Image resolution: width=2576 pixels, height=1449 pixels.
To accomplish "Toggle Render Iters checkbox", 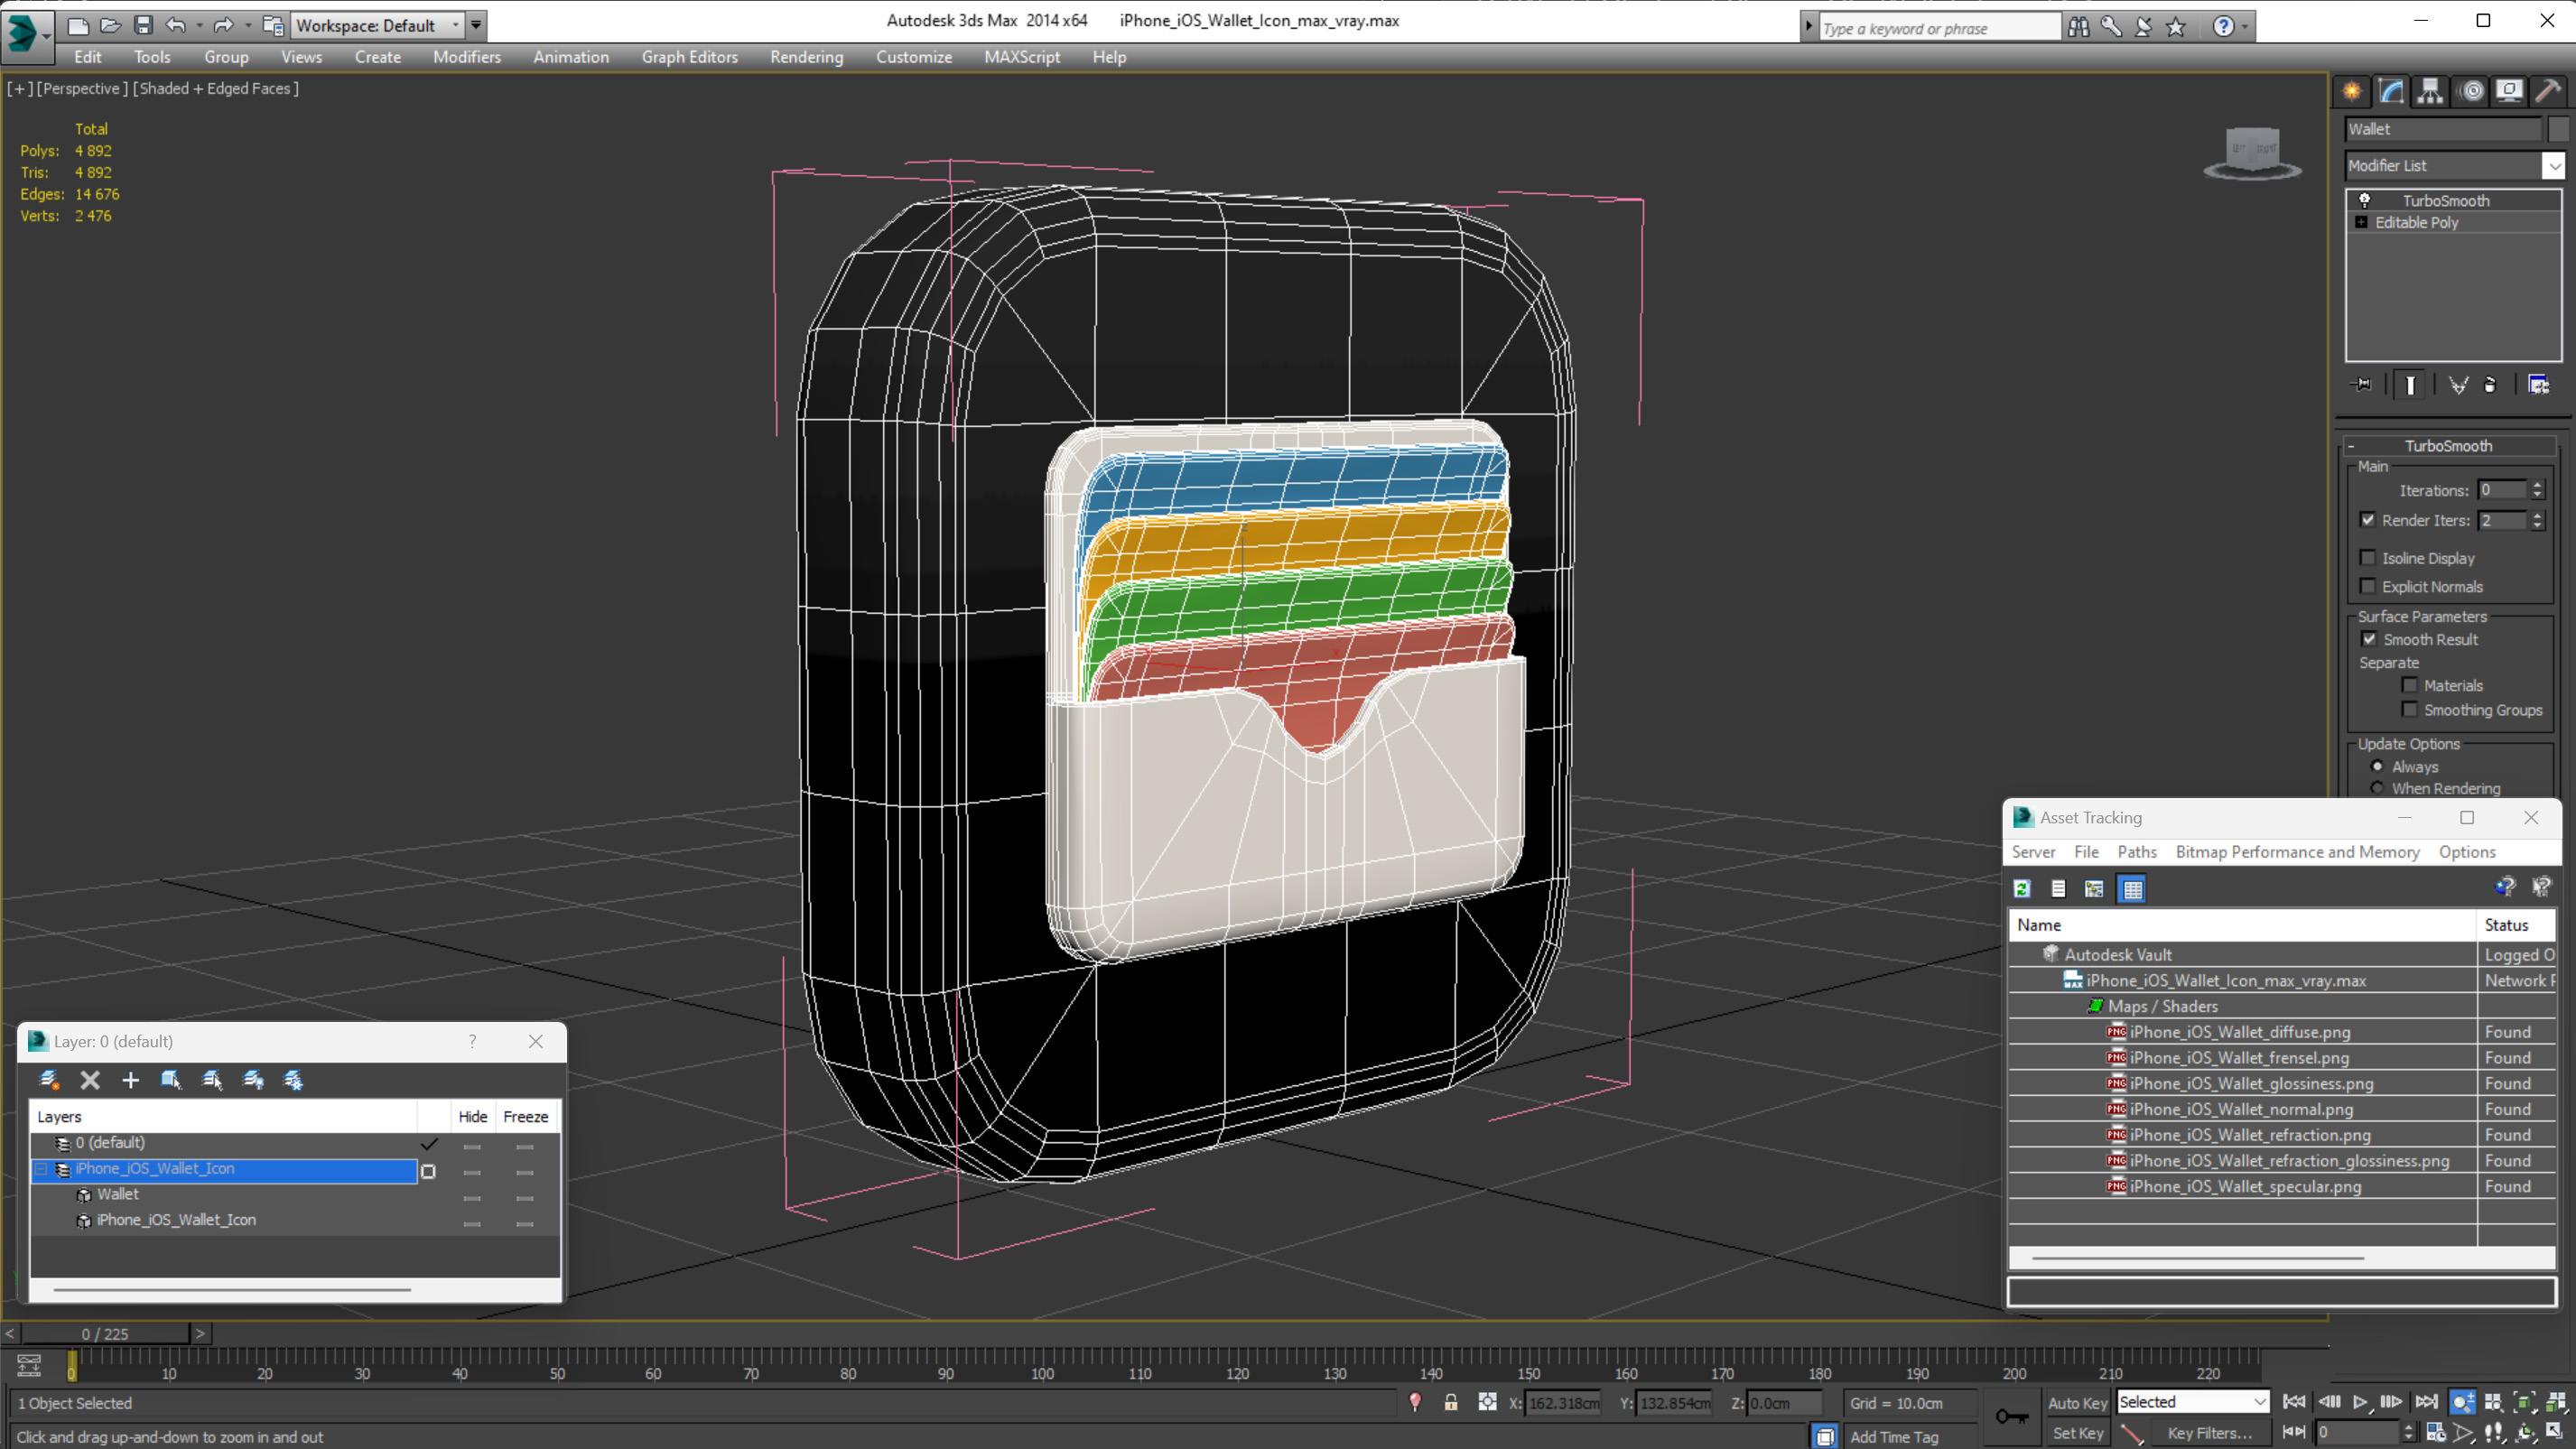I will point(2367,520).
